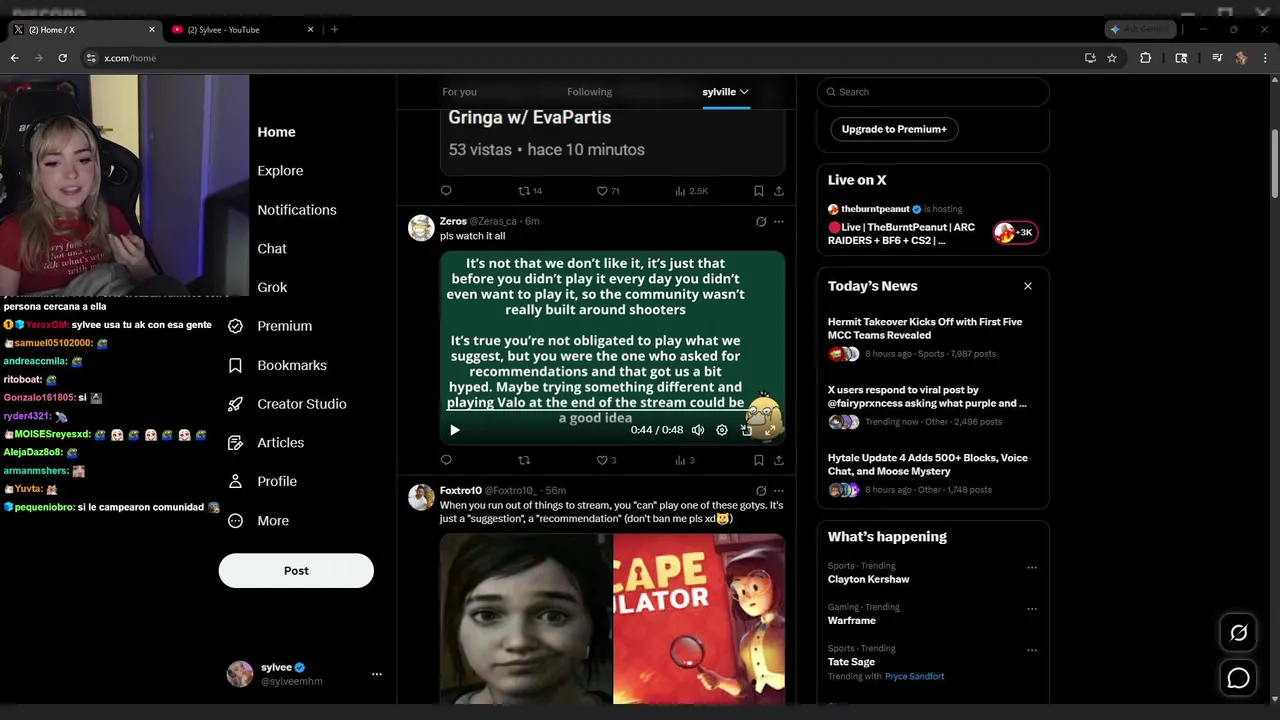Open Explore in the X sidebar
Image resolution: width=1280 pixels, height=720 pixels.
click(280, 171)
